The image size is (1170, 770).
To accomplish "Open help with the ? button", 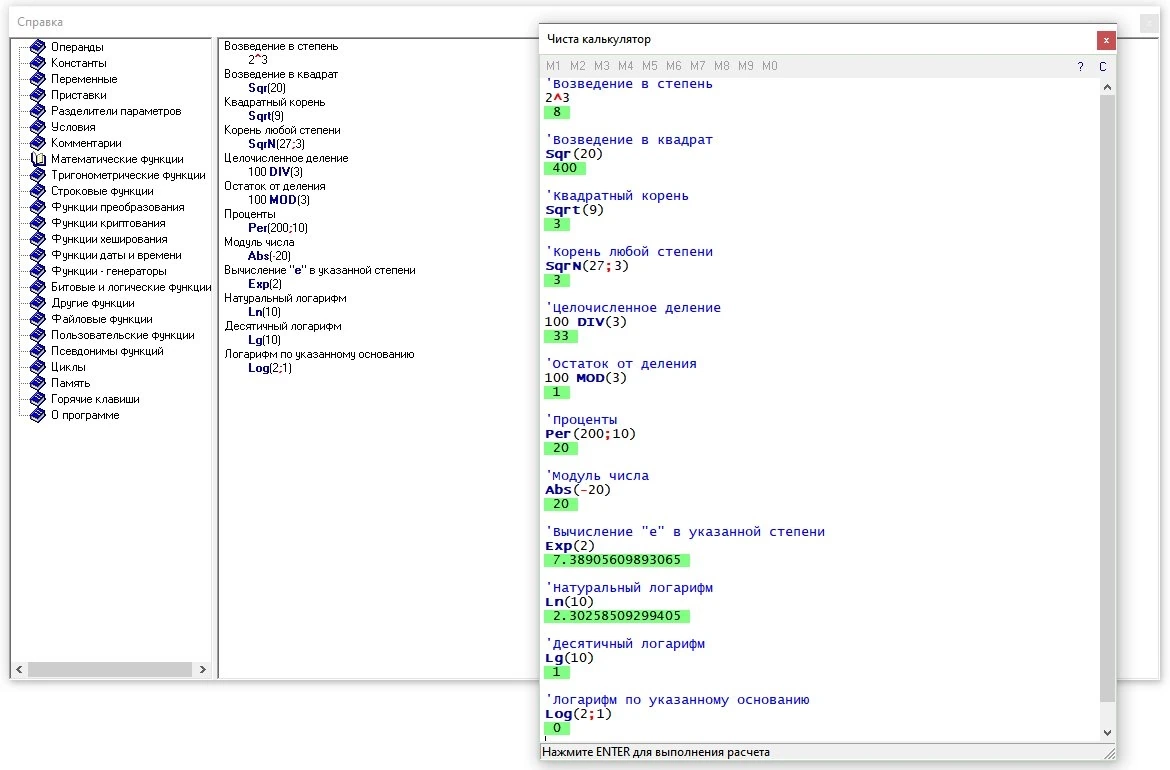I will click(x=1080, y=66).
